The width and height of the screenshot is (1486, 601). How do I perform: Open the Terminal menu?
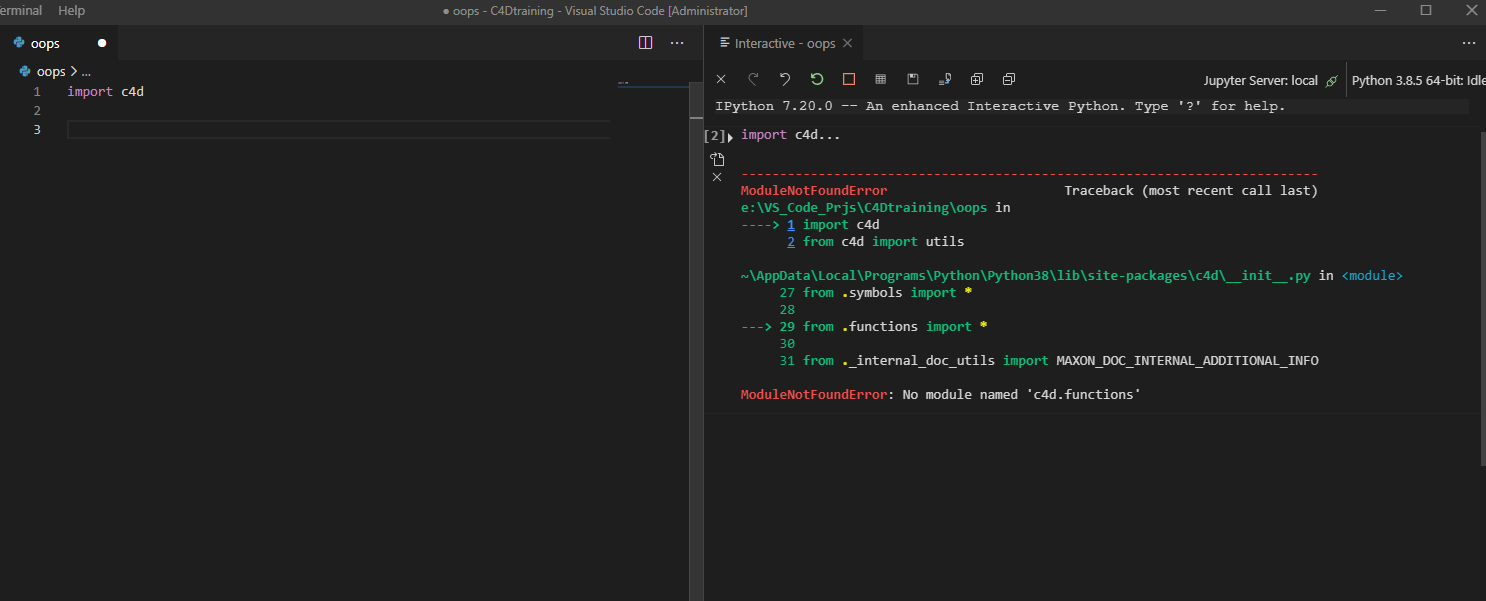20,10
